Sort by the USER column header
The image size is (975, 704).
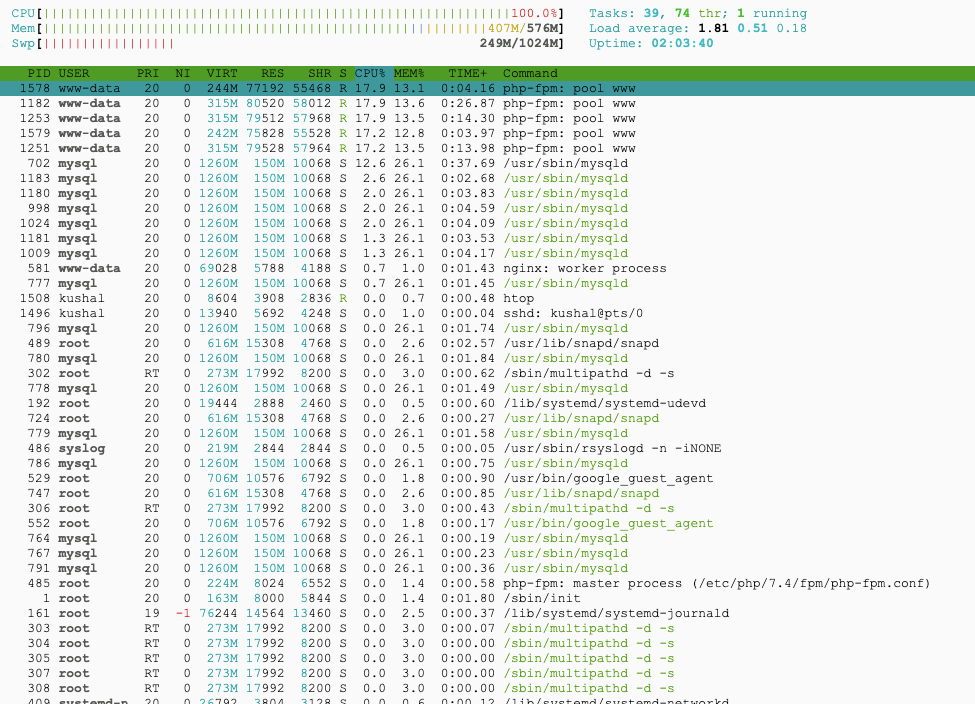point(74,73)
